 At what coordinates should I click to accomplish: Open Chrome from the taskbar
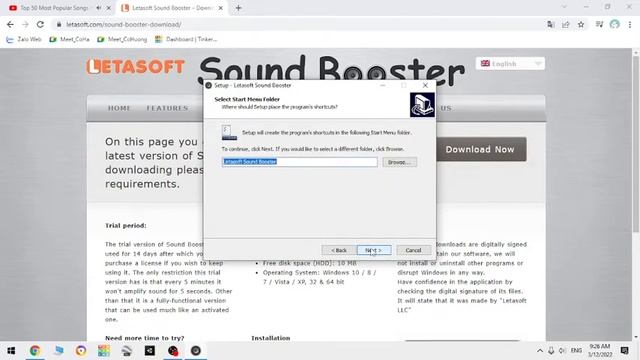coord(35,351)
